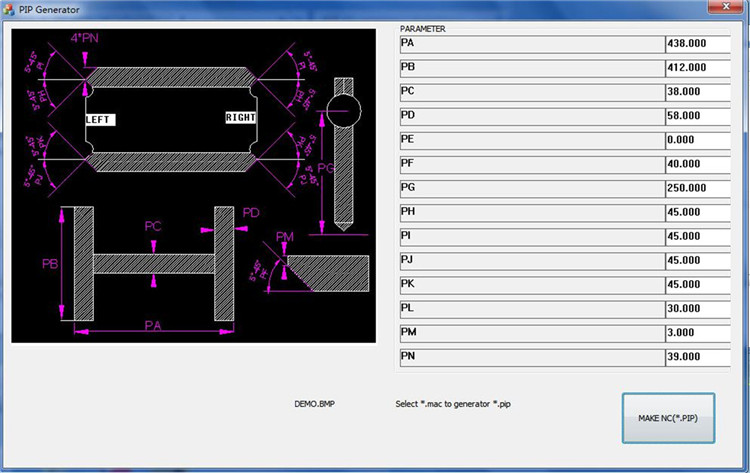This screenshot has width=750, height=473.
Task: Select the PB value field 412.000
Action: [697, 68]
